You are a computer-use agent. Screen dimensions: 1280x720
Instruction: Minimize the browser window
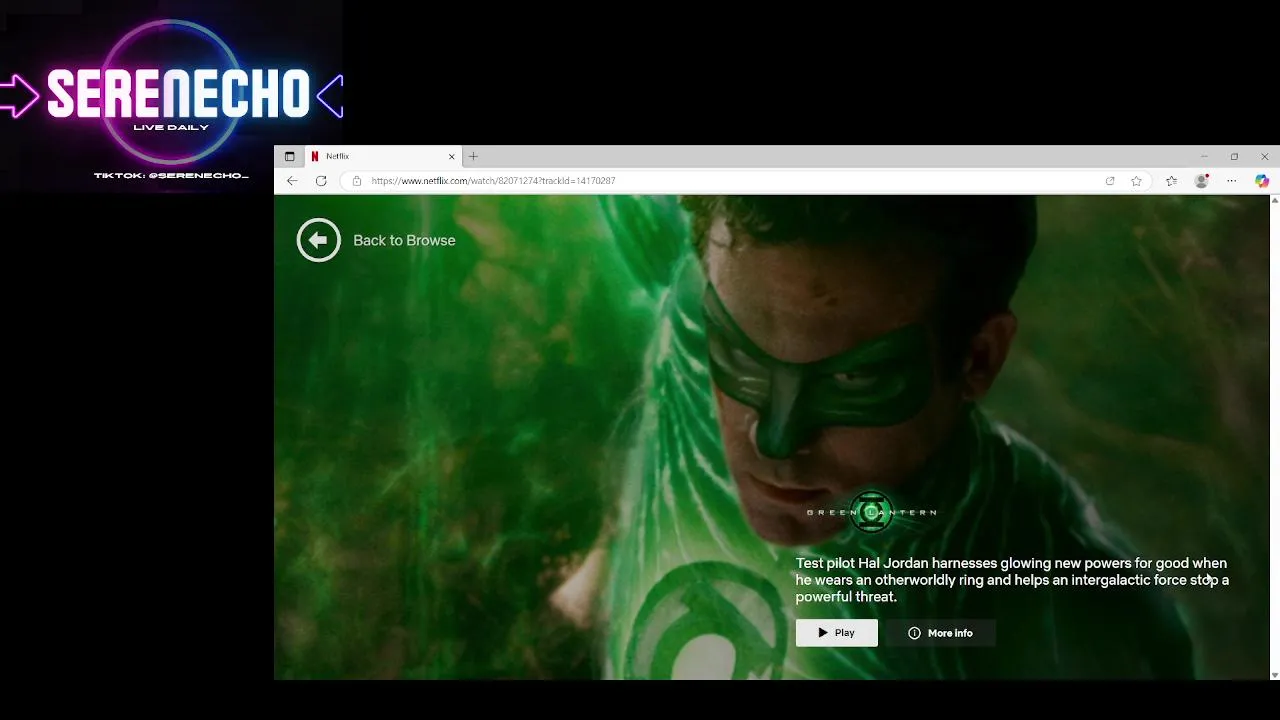(1204, 156)
